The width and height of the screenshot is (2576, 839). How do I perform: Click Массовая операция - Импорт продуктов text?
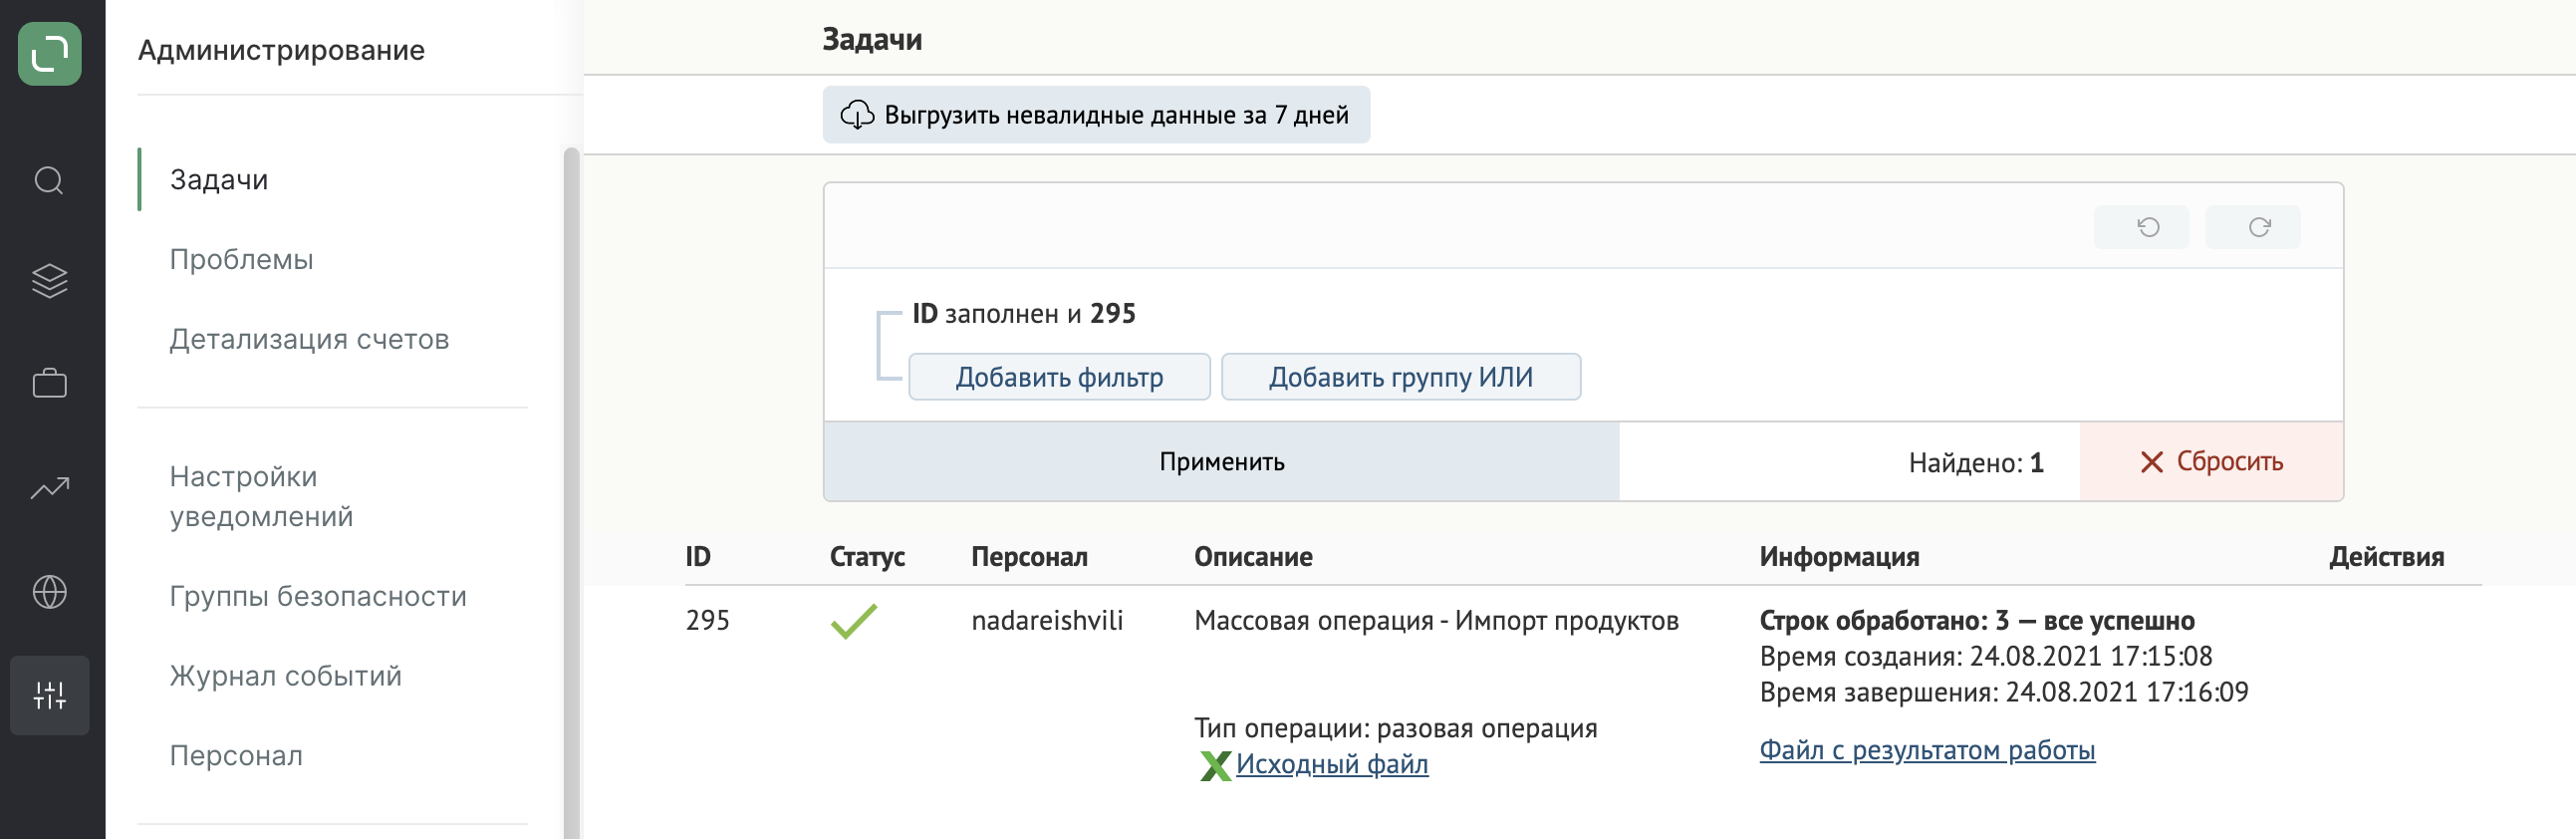(1436, 621)
